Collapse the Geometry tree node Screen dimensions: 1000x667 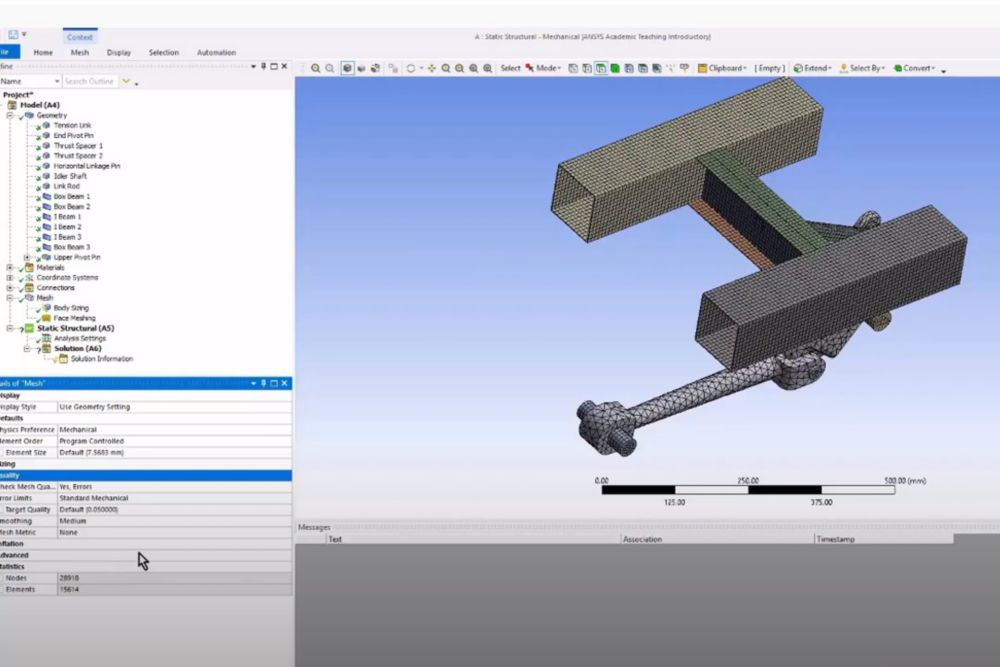click(9, 115)
